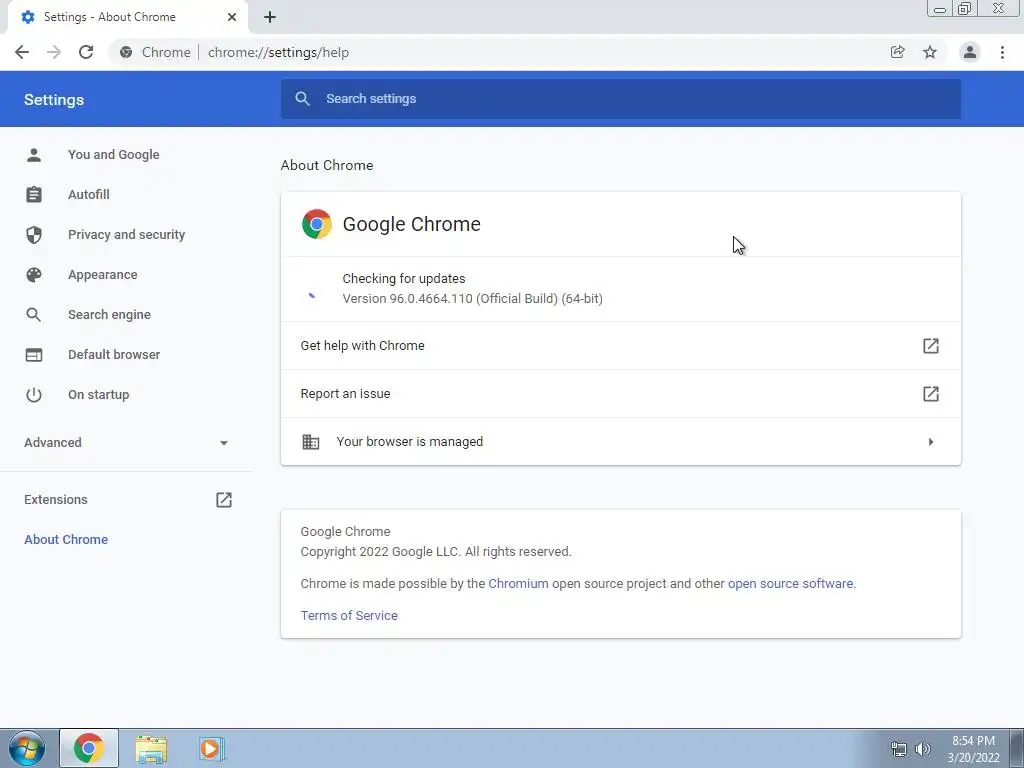
Task: Click the On startup power icon
Action: pyautogui.click(x=34, y=394)
